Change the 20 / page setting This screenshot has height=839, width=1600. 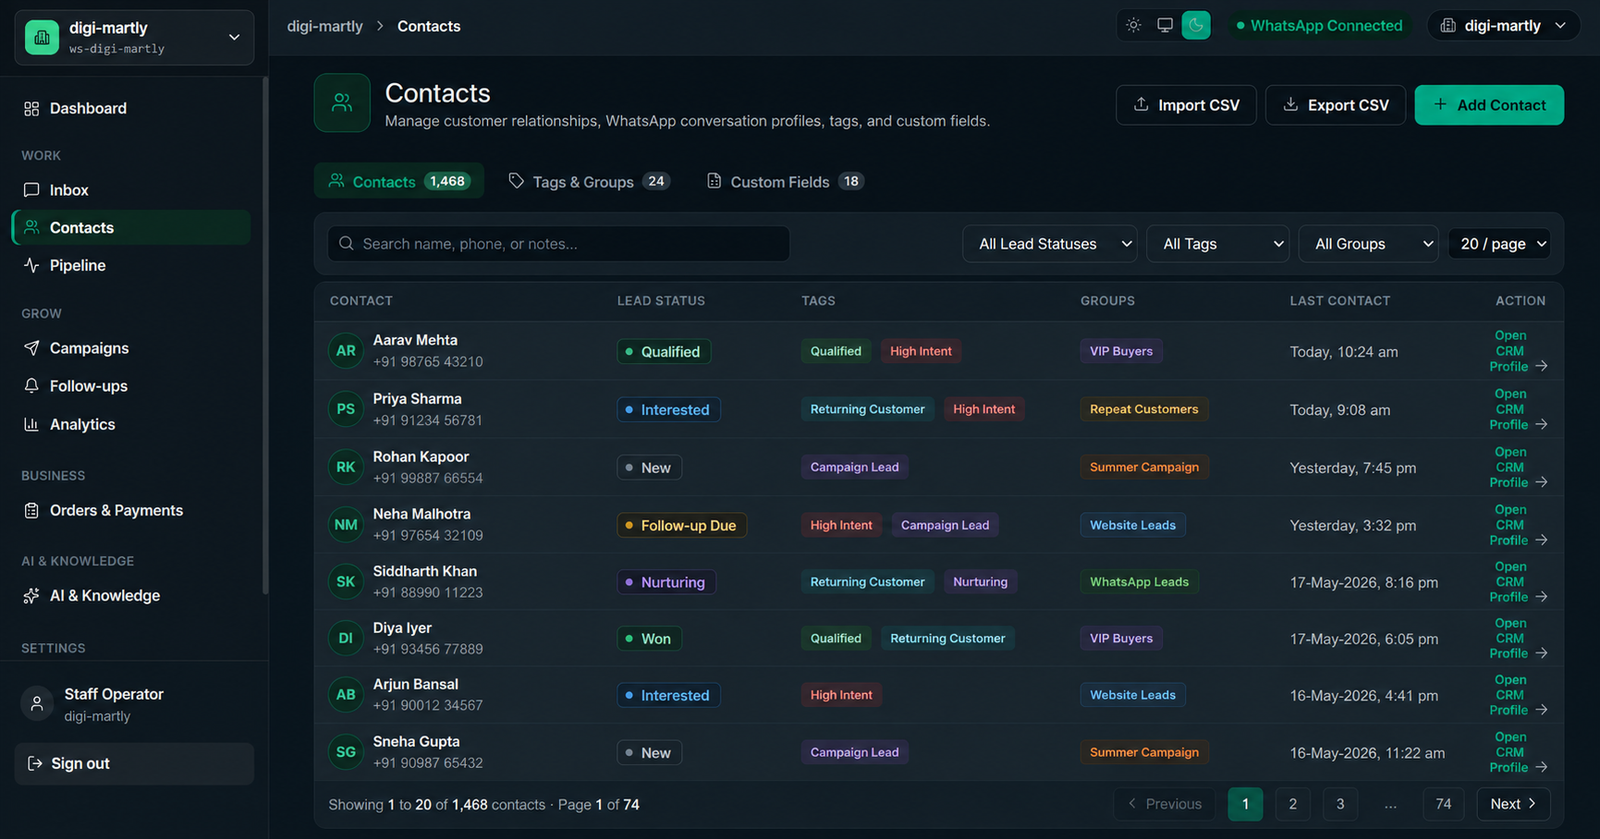tap(1499, 244)
